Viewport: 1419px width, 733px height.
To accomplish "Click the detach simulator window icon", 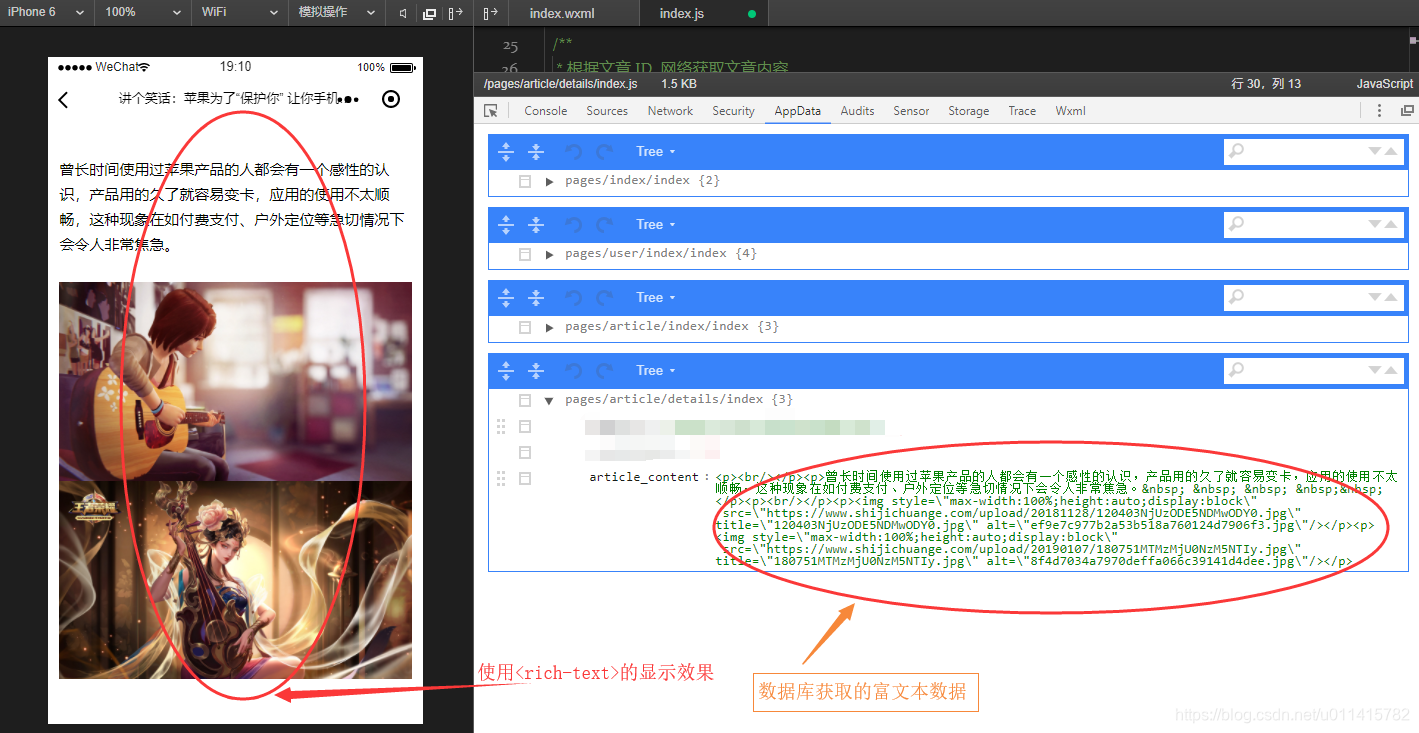I will pos(430,13).
